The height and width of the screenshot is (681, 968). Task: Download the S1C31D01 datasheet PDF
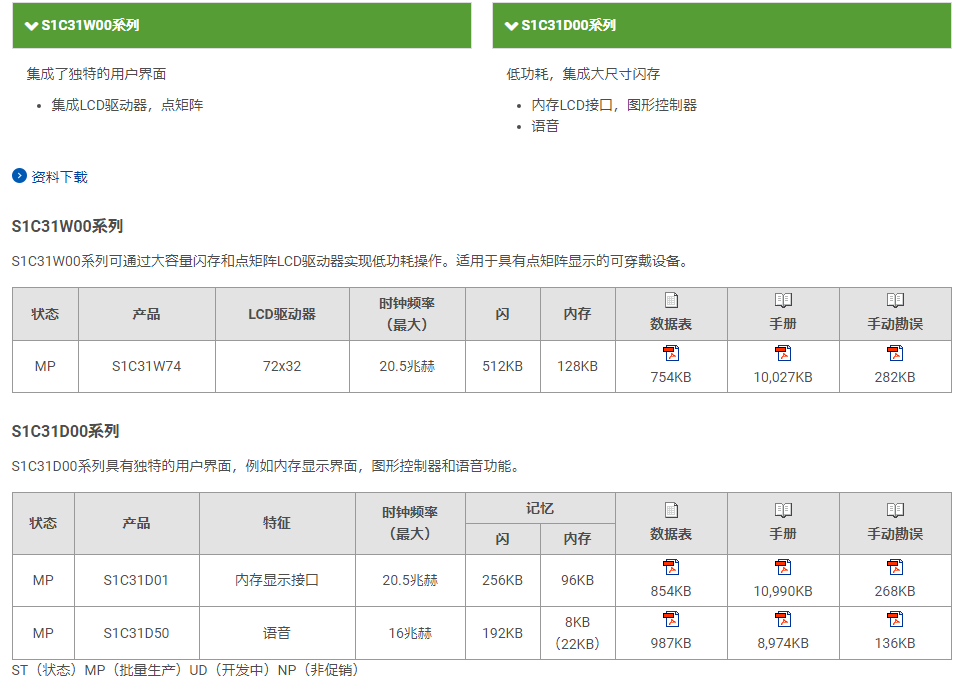click(x=671, y=568)
